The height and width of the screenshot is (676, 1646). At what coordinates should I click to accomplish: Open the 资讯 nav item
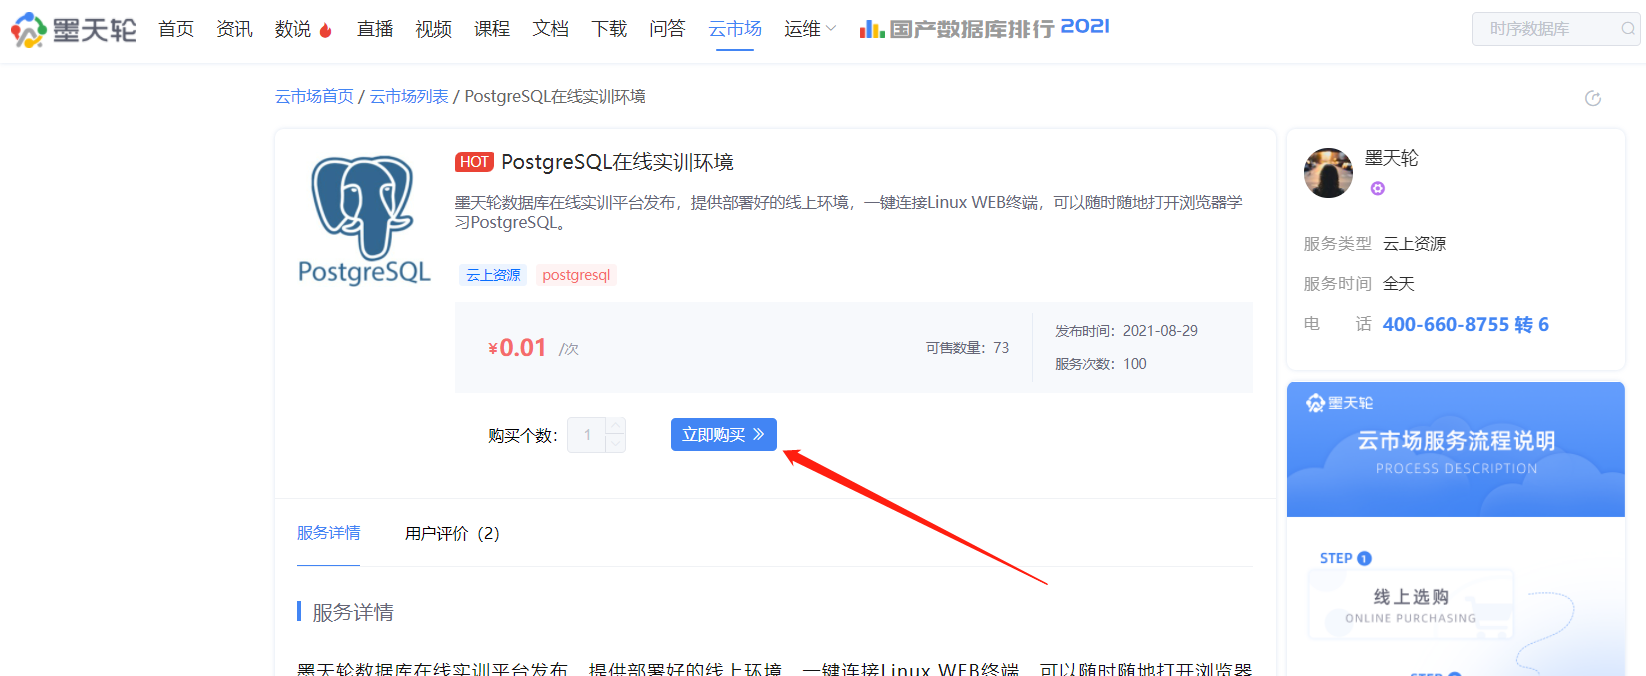234,29
